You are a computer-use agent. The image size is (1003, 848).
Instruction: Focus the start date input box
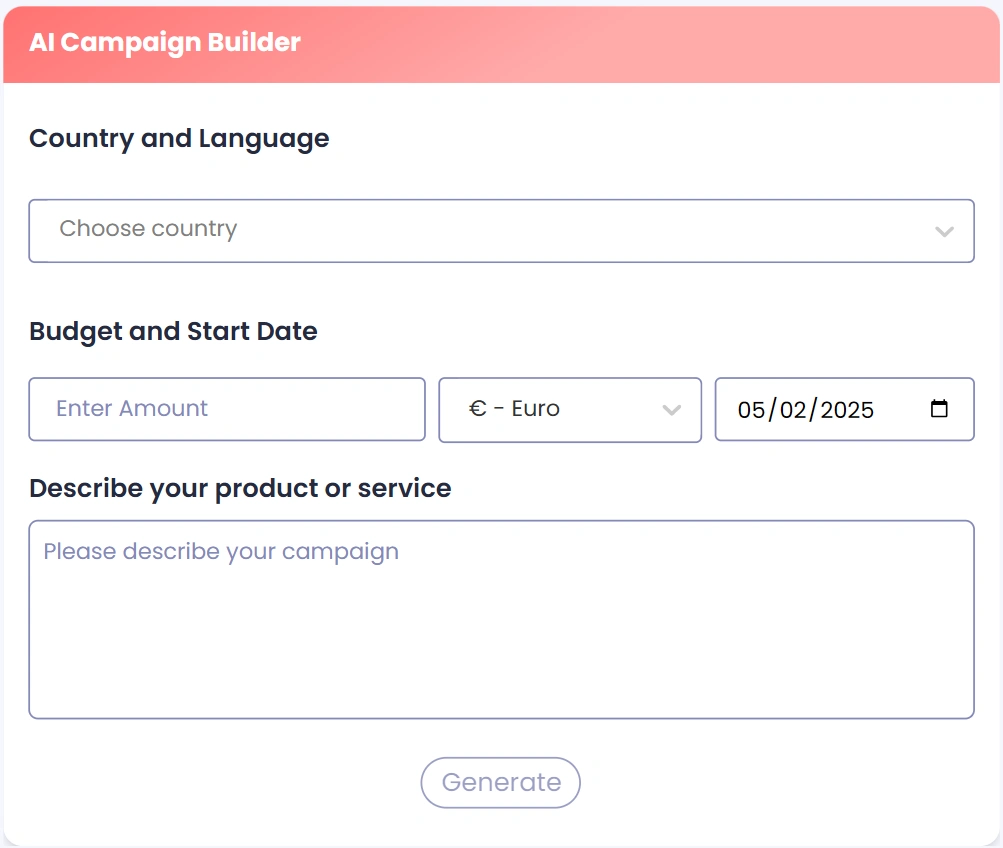coord(844,409)
